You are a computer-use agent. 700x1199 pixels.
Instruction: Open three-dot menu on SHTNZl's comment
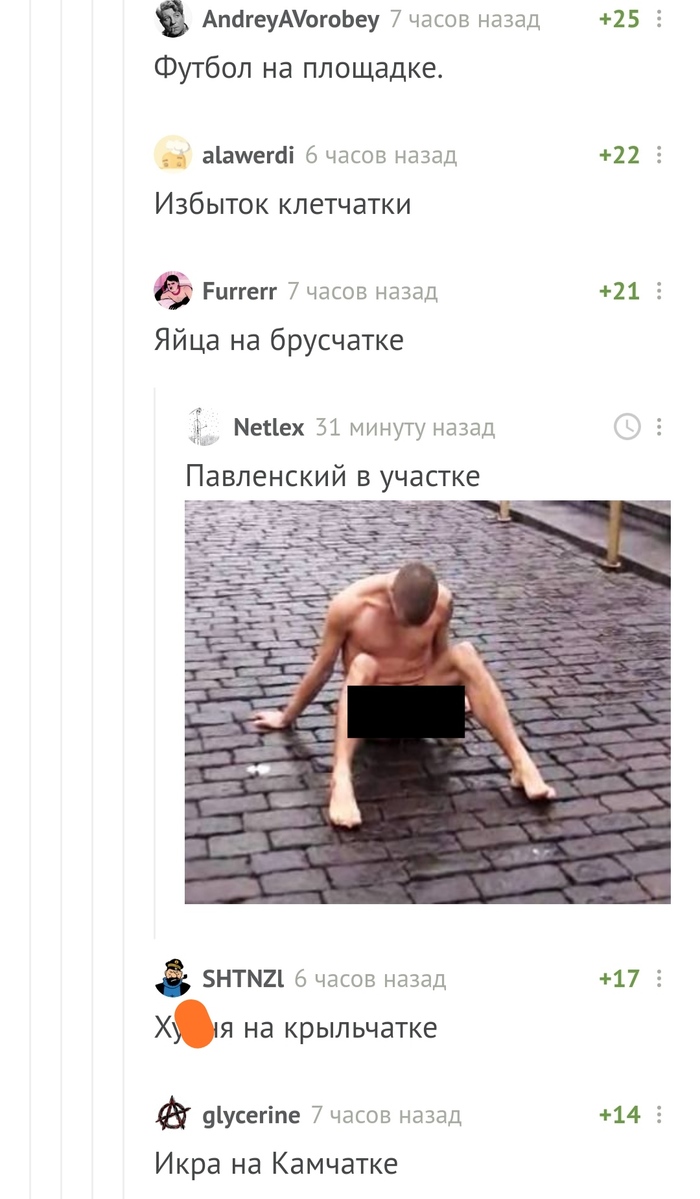click(659, 979)
